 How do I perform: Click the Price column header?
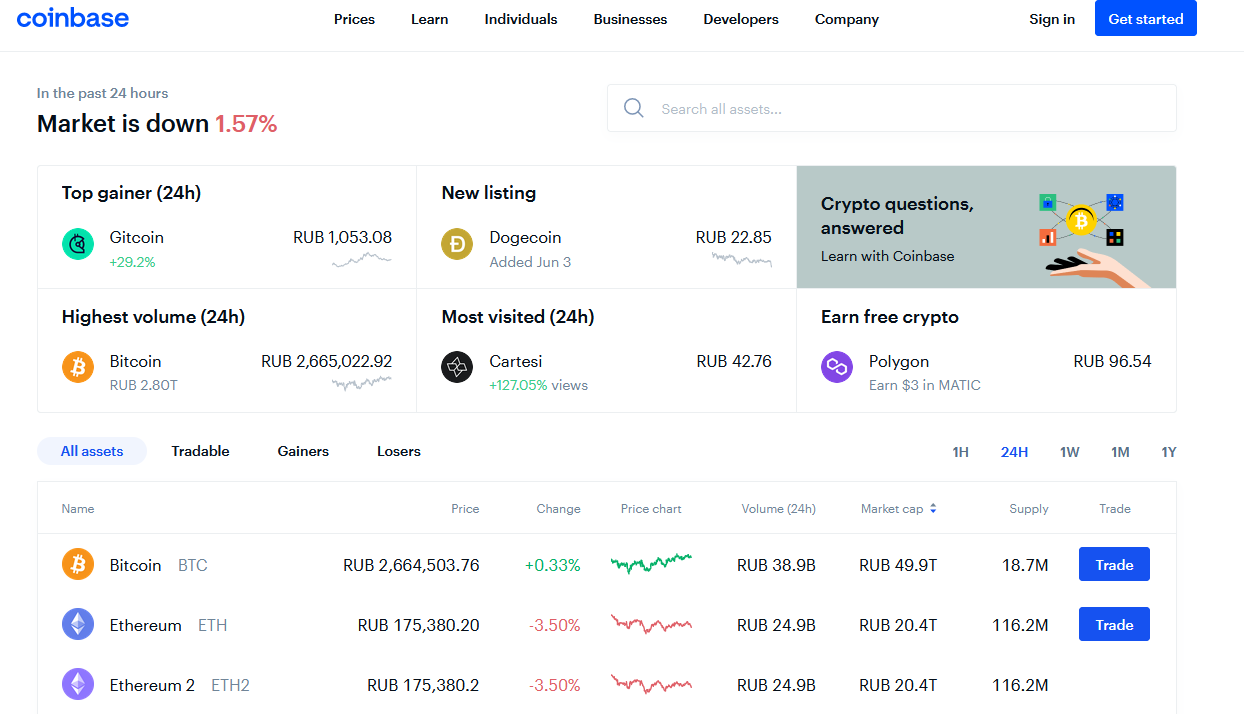click(x=465, y=509)
